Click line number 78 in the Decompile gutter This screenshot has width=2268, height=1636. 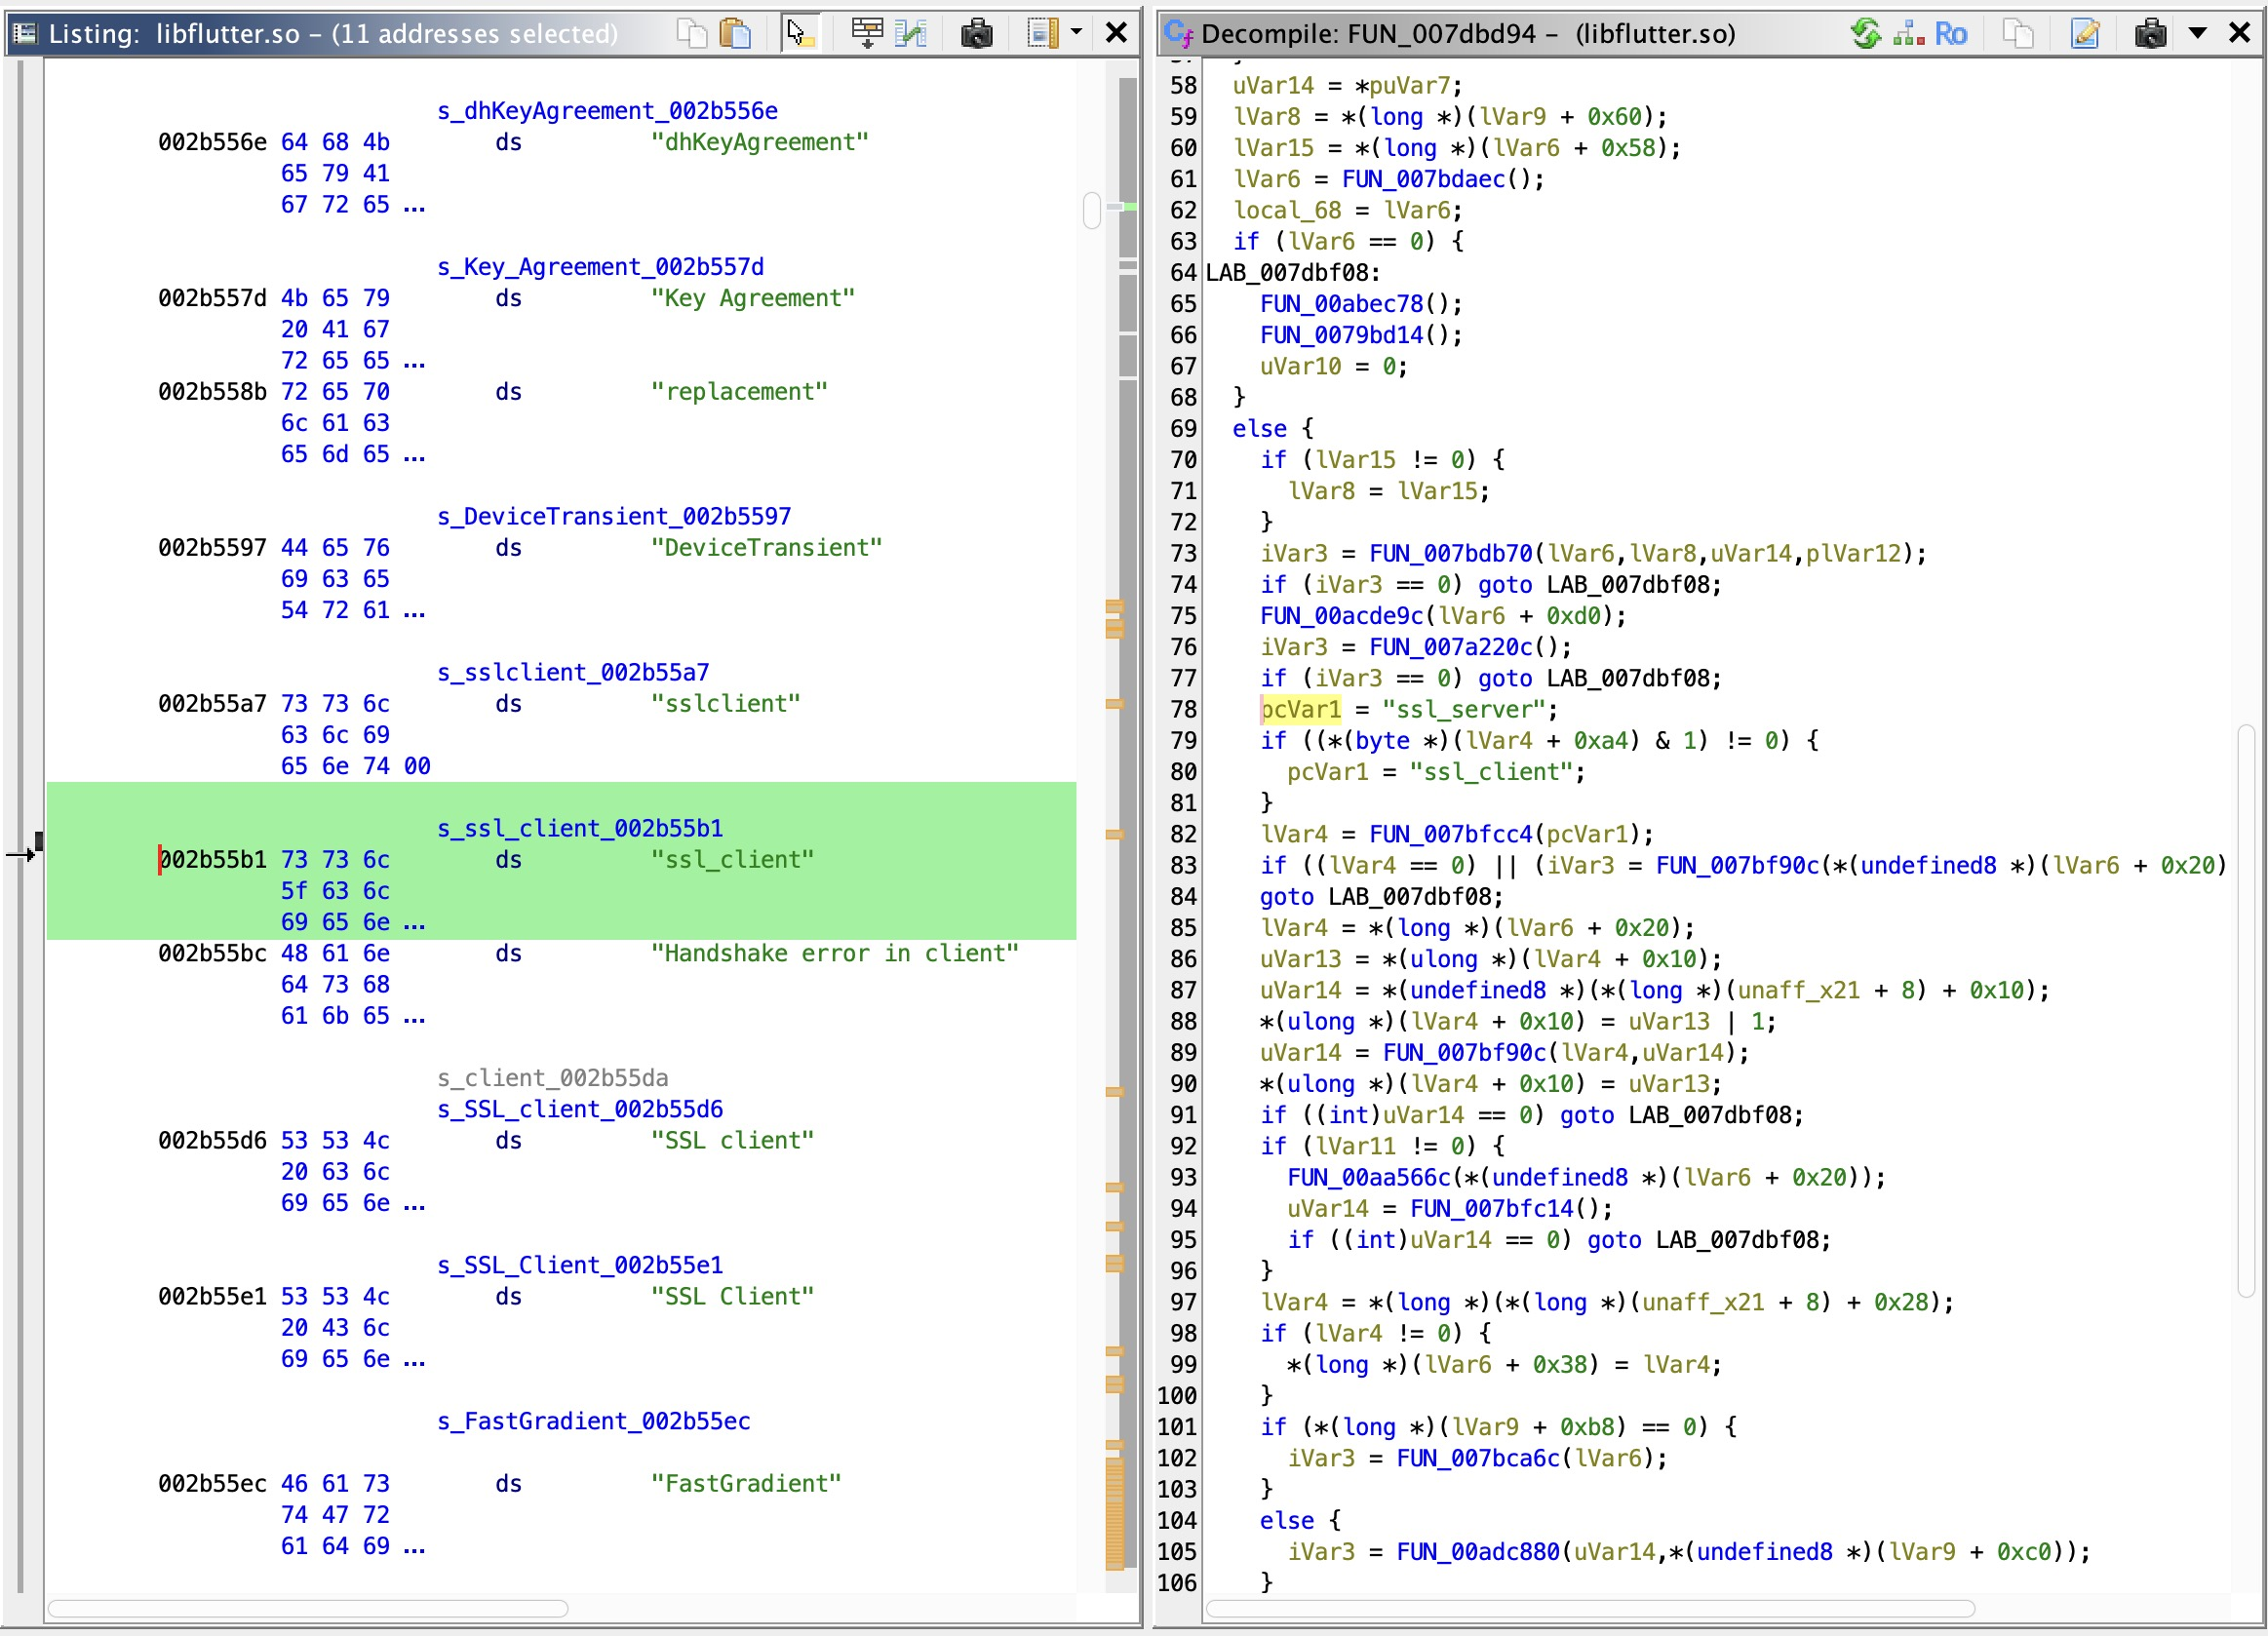point(1183,710)
